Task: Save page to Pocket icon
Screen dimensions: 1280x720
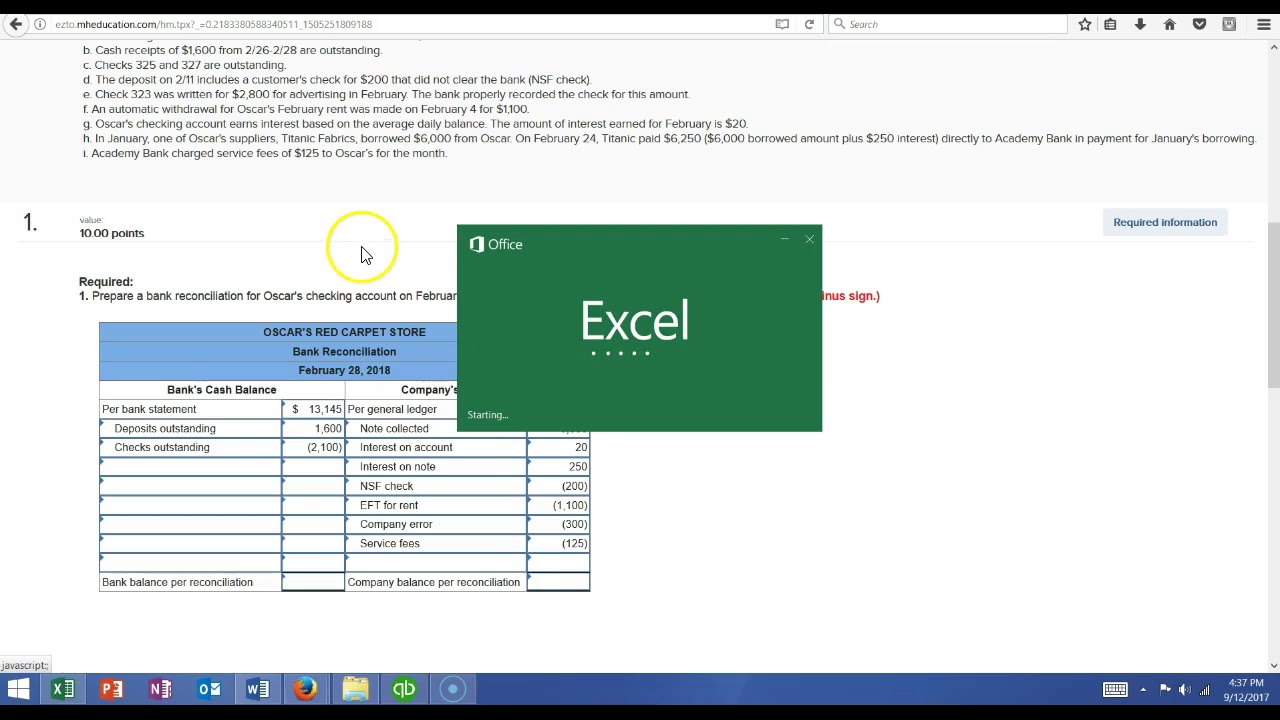Action: tap(1200, 24)
